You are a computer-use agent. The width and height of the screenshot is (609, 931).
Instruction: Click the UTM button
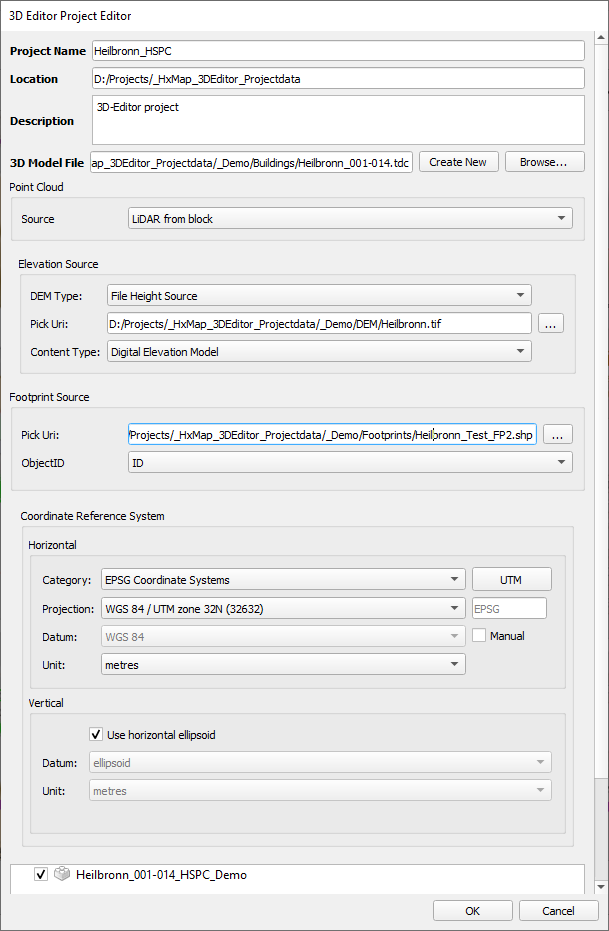point(511,580)
